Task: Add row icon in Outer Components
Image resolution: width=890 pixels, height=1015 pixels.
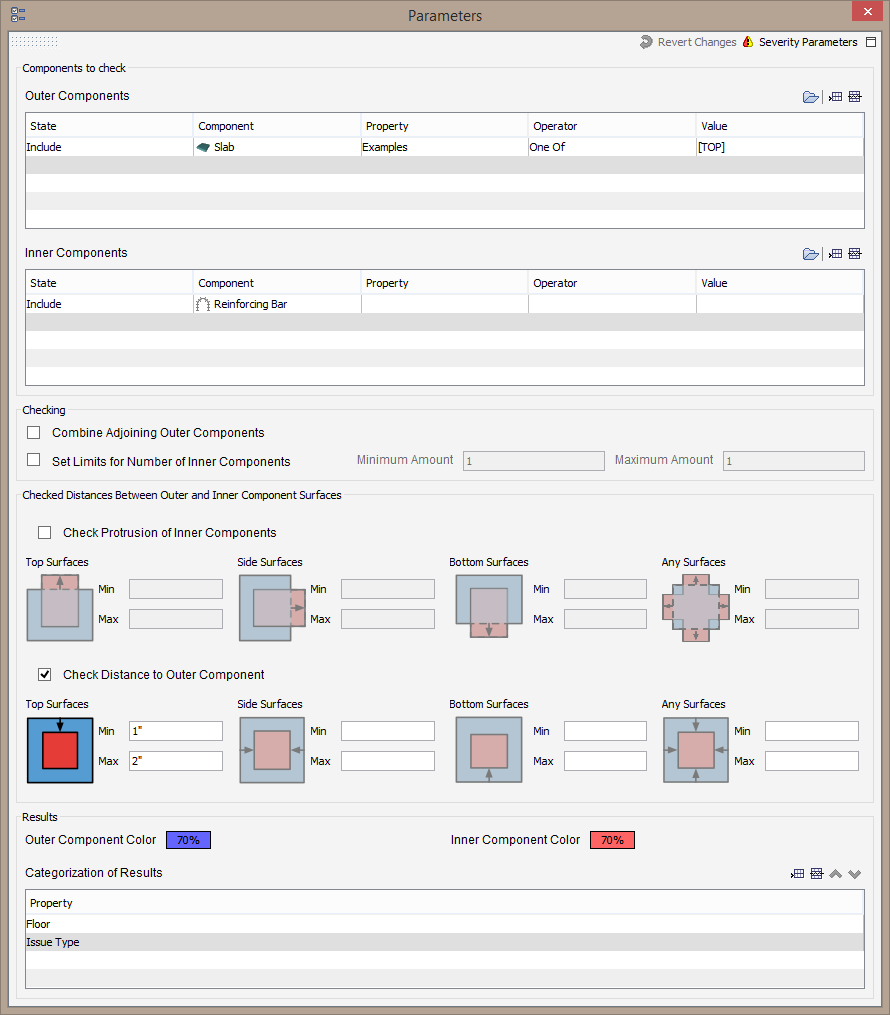Action: coord(836,97)
